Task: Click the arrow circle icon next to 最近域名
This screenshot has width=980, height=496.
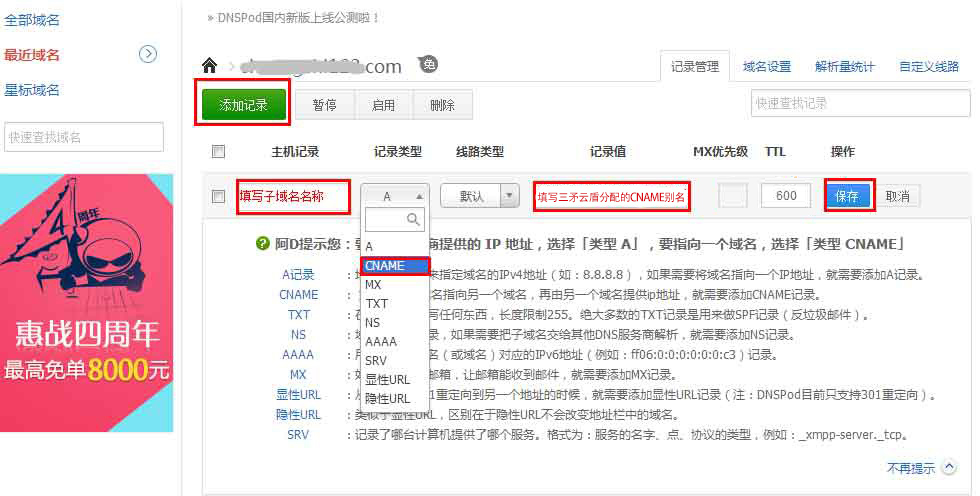Action: (x=148, y=54)
